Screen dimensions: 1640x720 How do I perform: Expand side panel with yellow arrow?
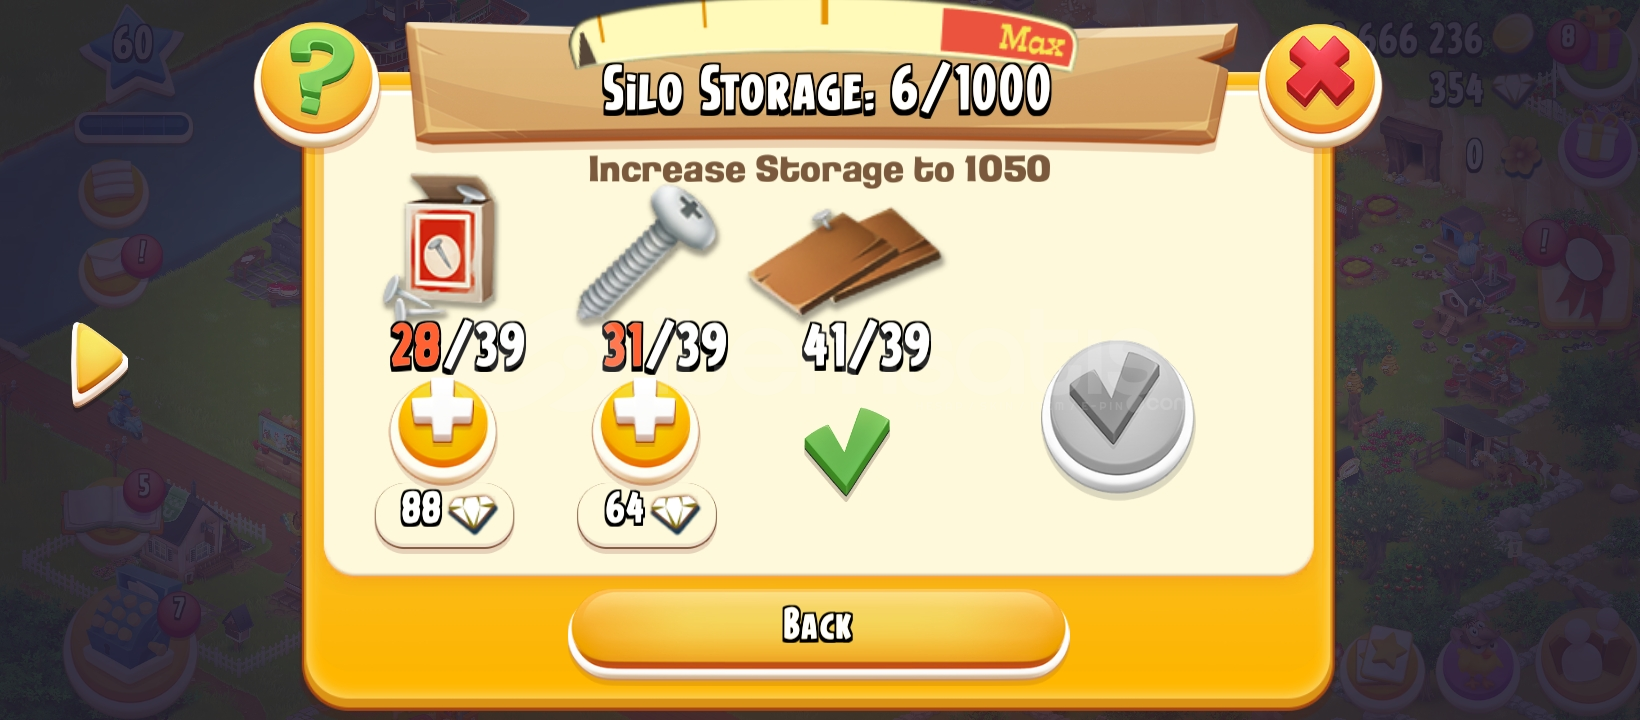pos(98,362)
